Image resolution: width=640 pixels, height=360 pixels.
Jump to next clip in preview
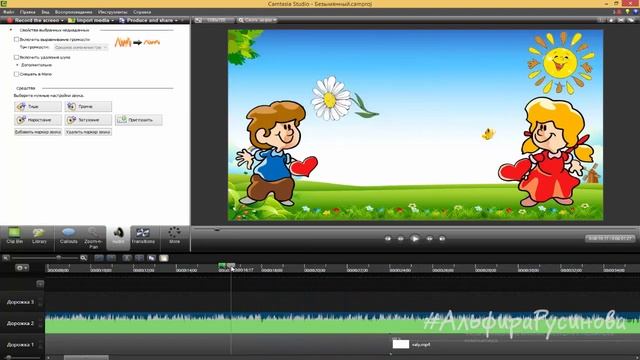coord(442,239)
